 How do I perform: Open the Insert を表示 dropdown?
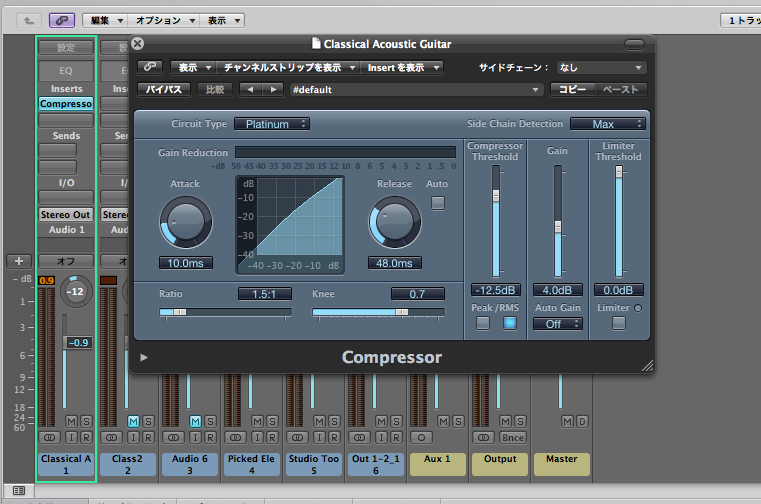click(x=401, y=67)
